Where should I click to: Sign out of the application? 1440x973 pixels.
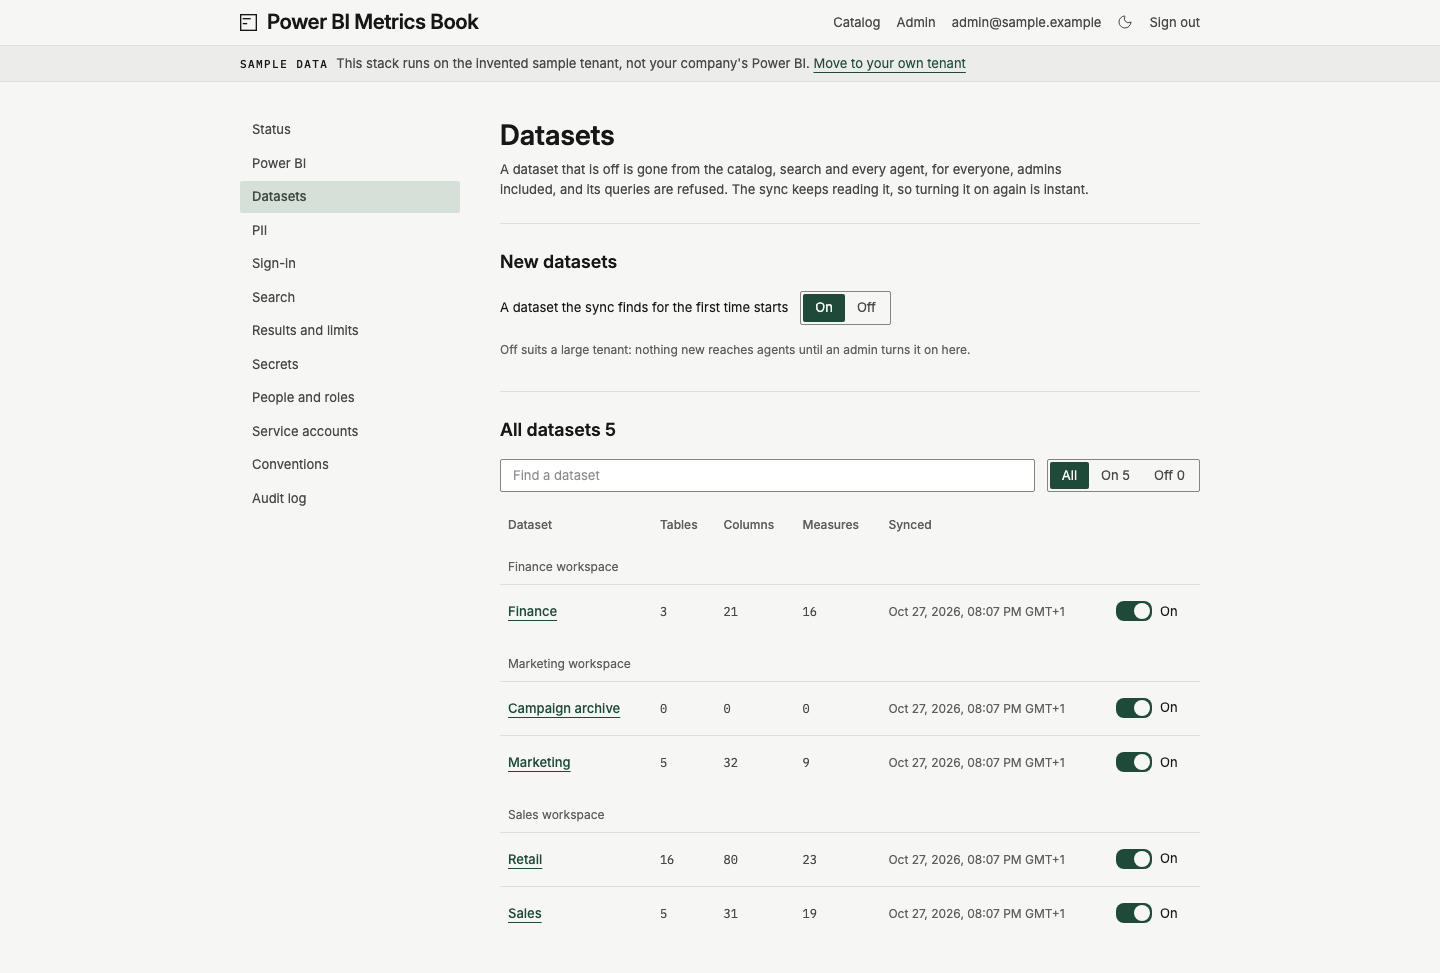[x=1174, y=23]
